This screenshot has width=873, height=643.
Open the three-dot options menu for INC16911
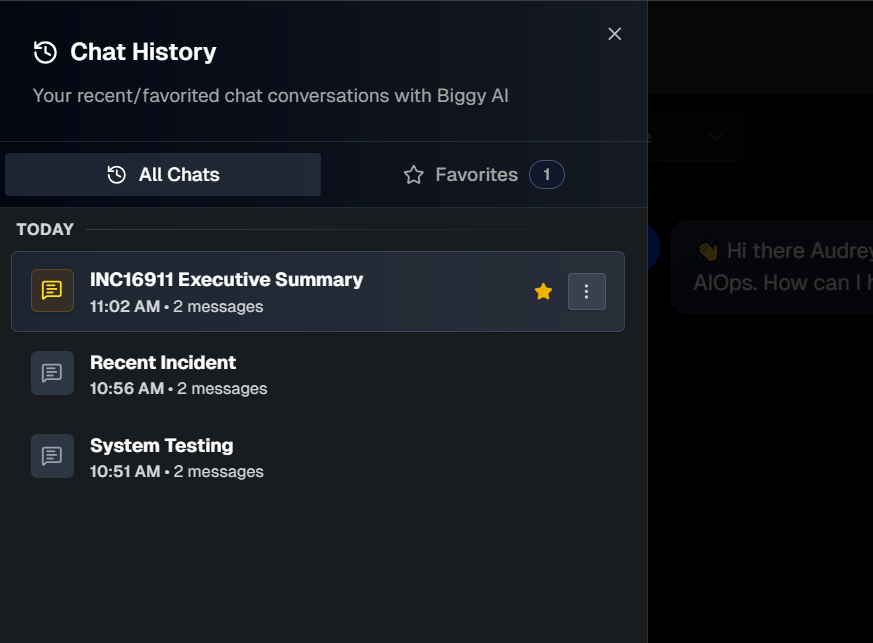(587, 291)
